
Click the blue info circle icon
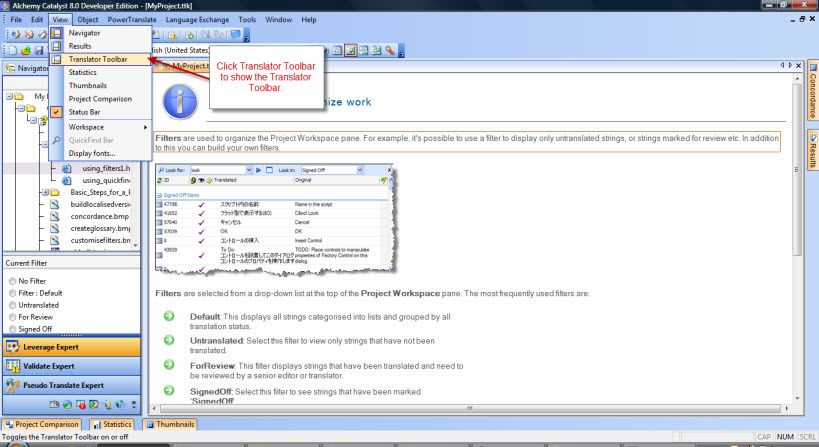[180, 102]
